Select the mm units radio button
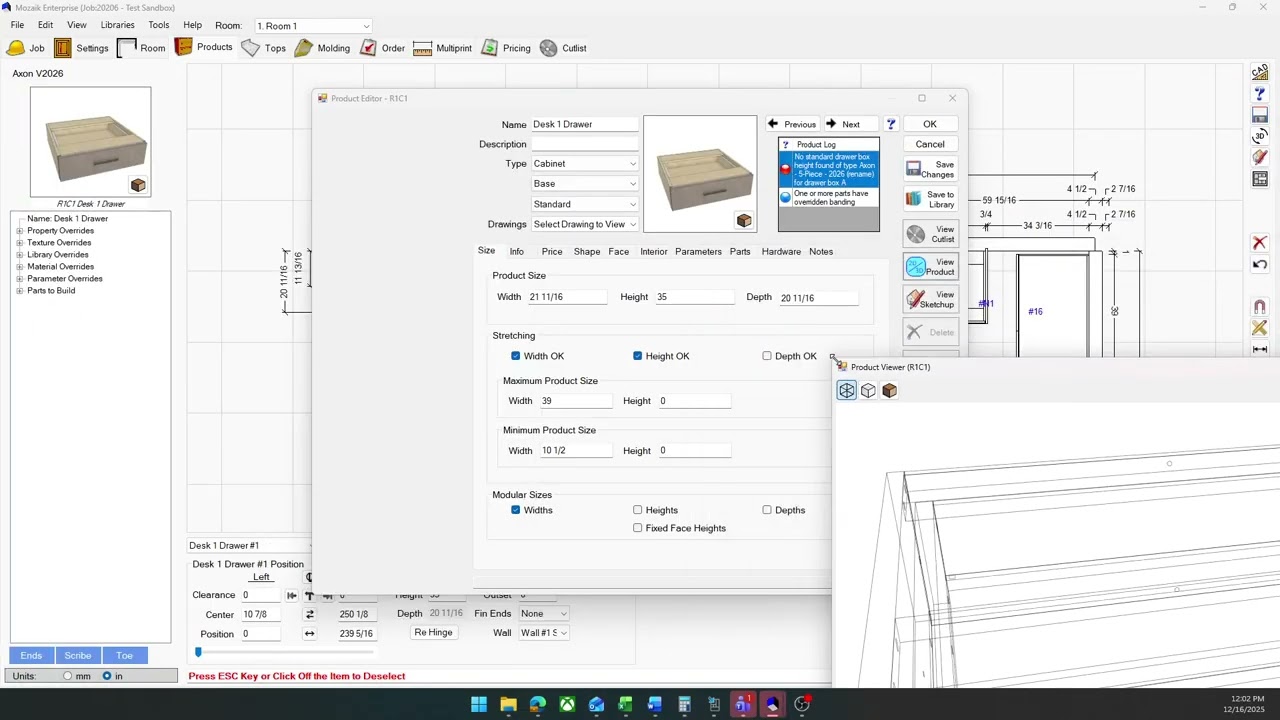The width and height of the screenshot is (1280, 720). click(68, 676)
